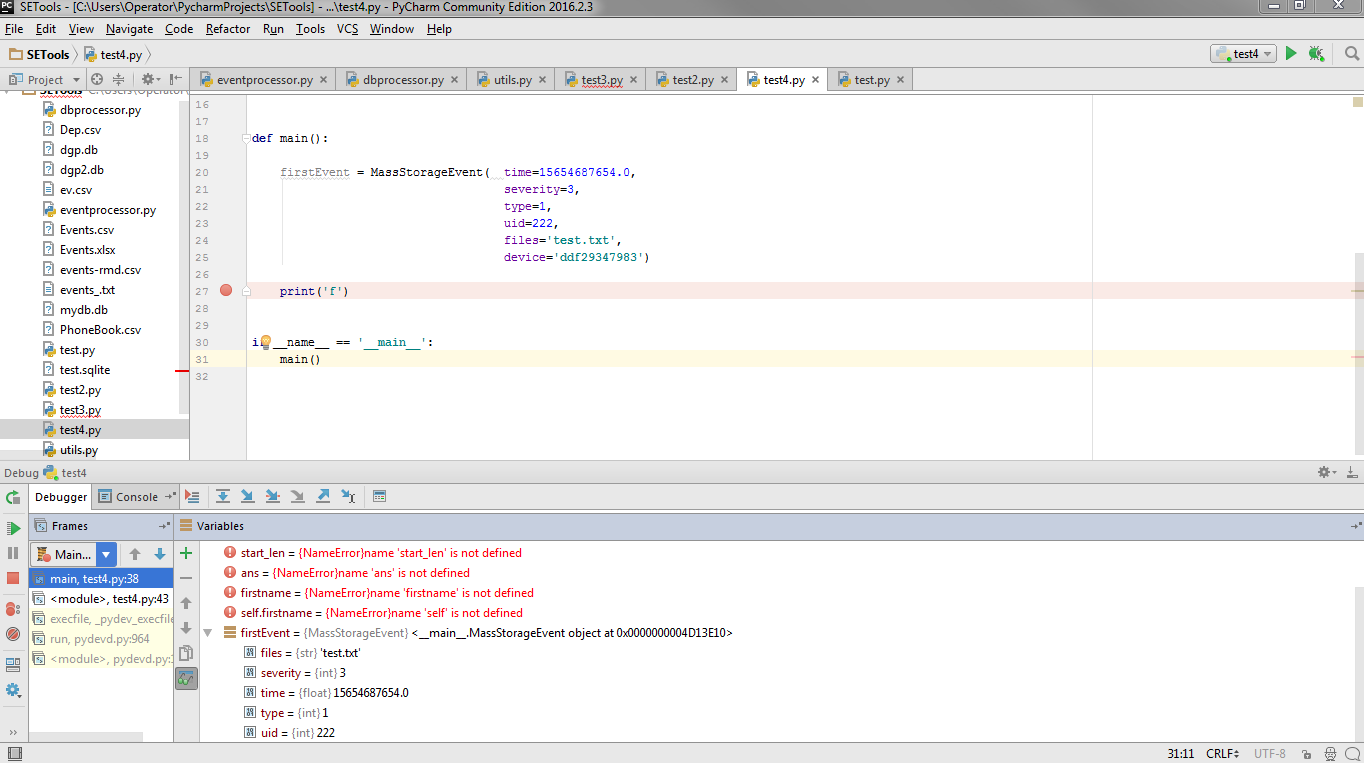Open Debug tool window gear settings
Viewport: 1364px width, 763px height.
point(1326,472)
